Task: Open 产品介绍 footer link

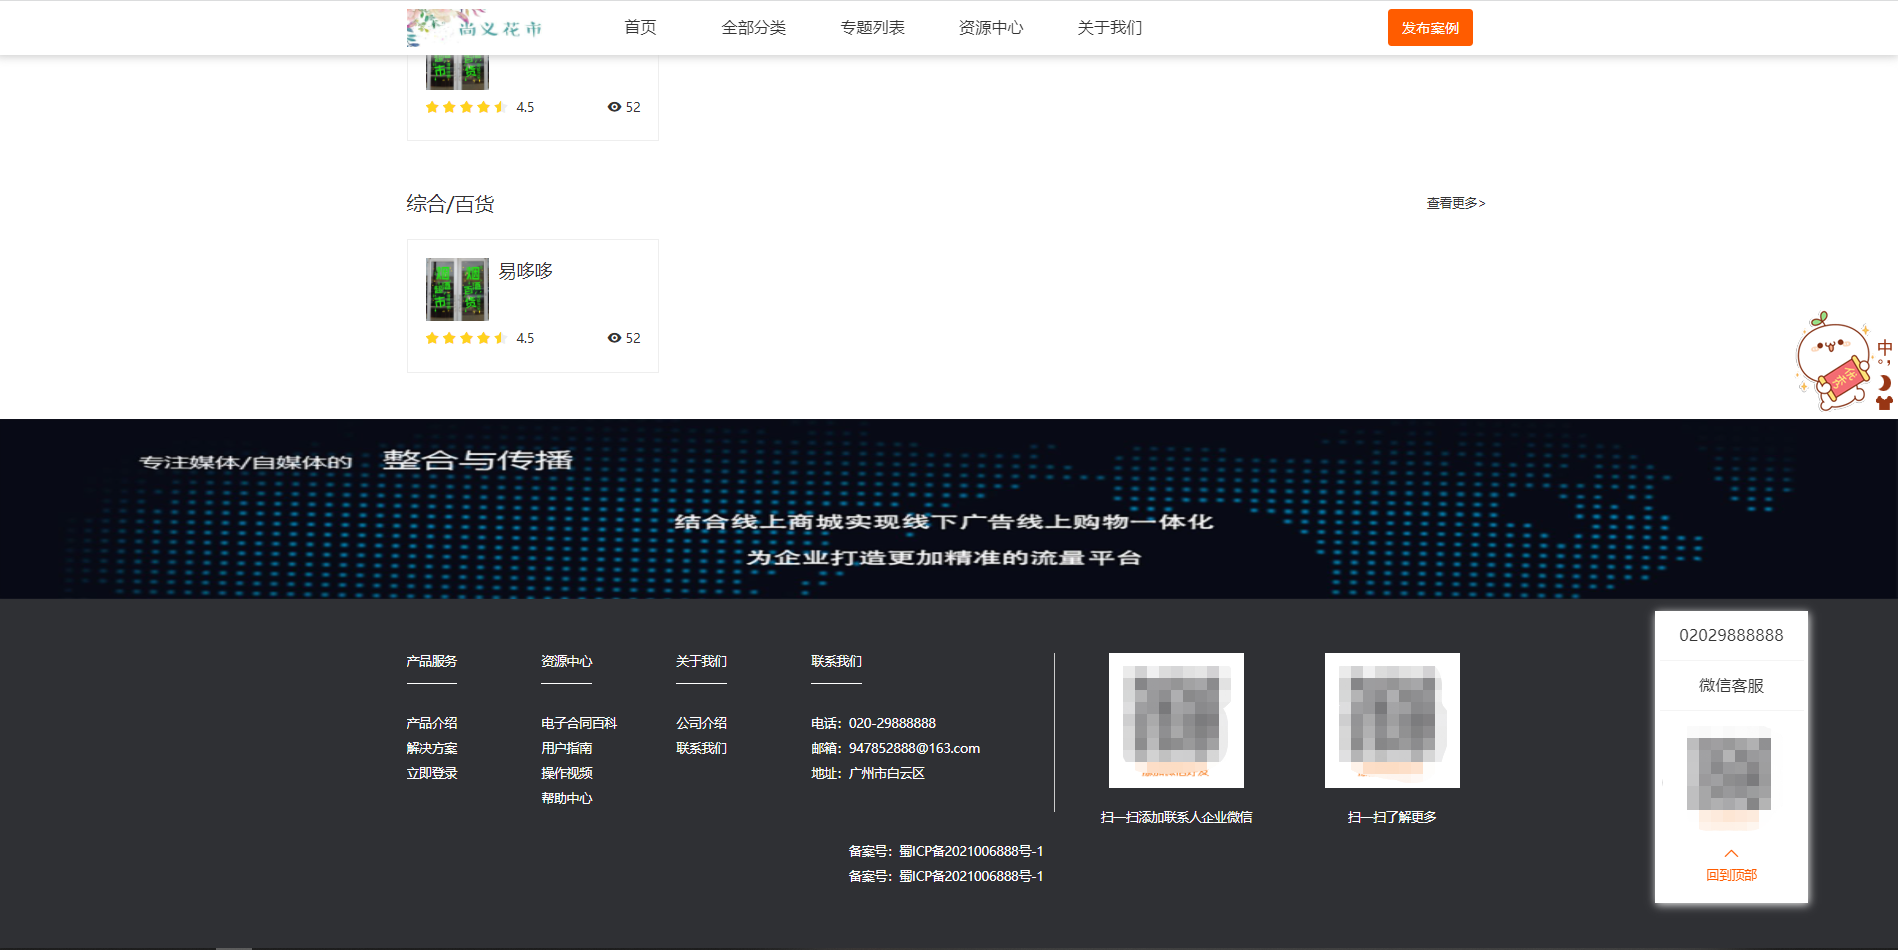Action: (432, 723)
